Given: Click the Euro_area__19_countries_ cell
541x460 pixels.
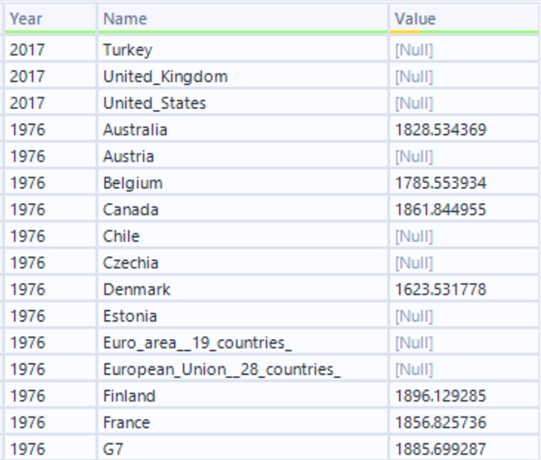Looking at the screenshot, I should [x=243, y=342].
